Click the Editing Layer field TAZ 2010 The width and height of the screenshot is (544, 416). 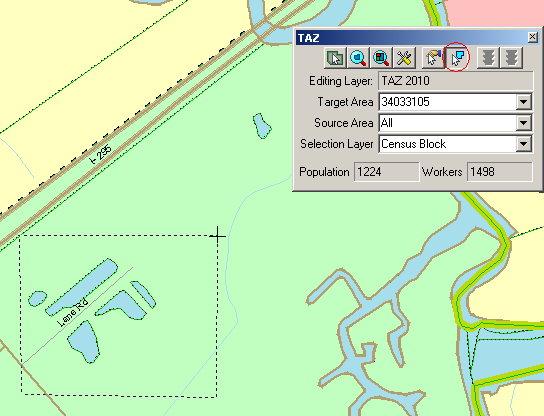click(x=456, y=81)
